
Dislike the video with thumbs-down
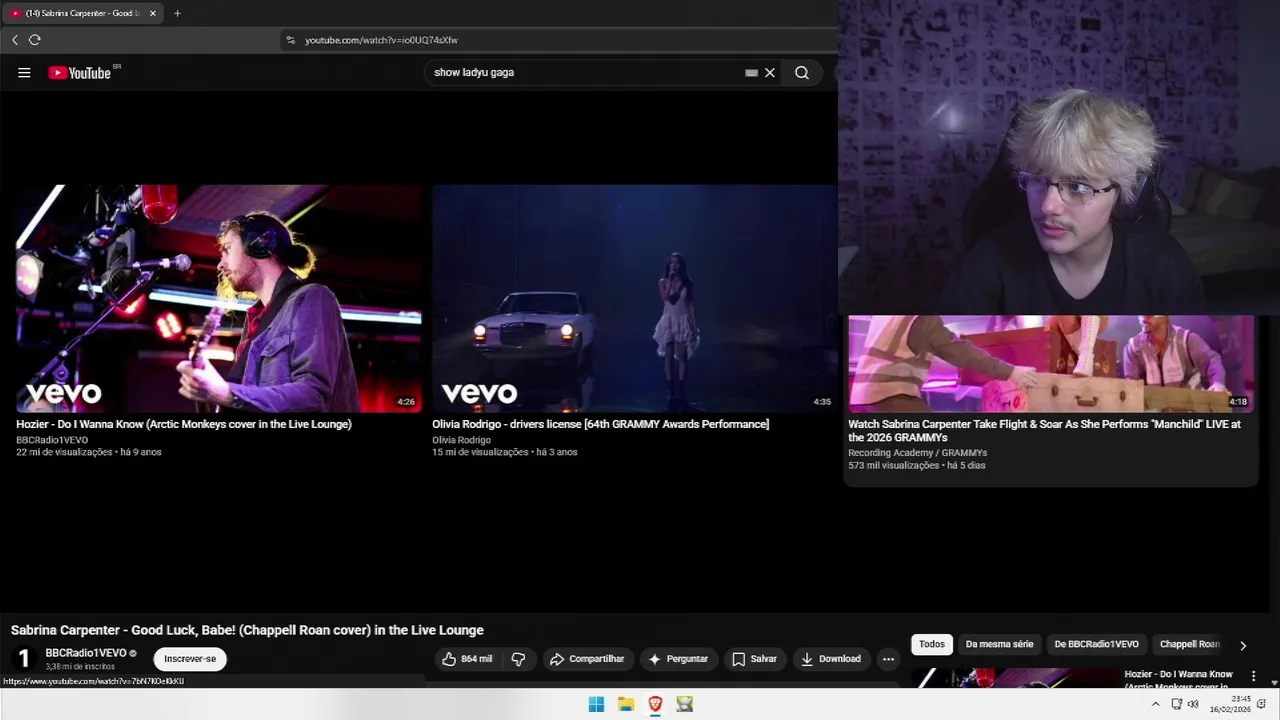tap(518, 659)
